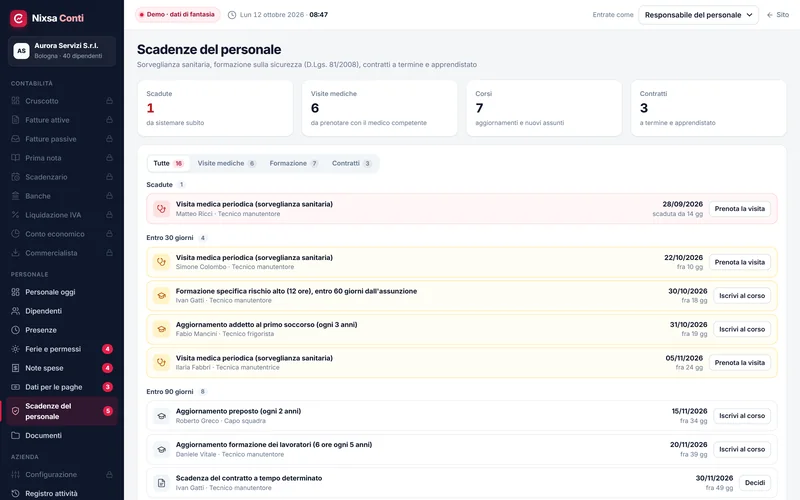800x500 pixels.
Task: Click the Sito back link
Action: (778, 15)
